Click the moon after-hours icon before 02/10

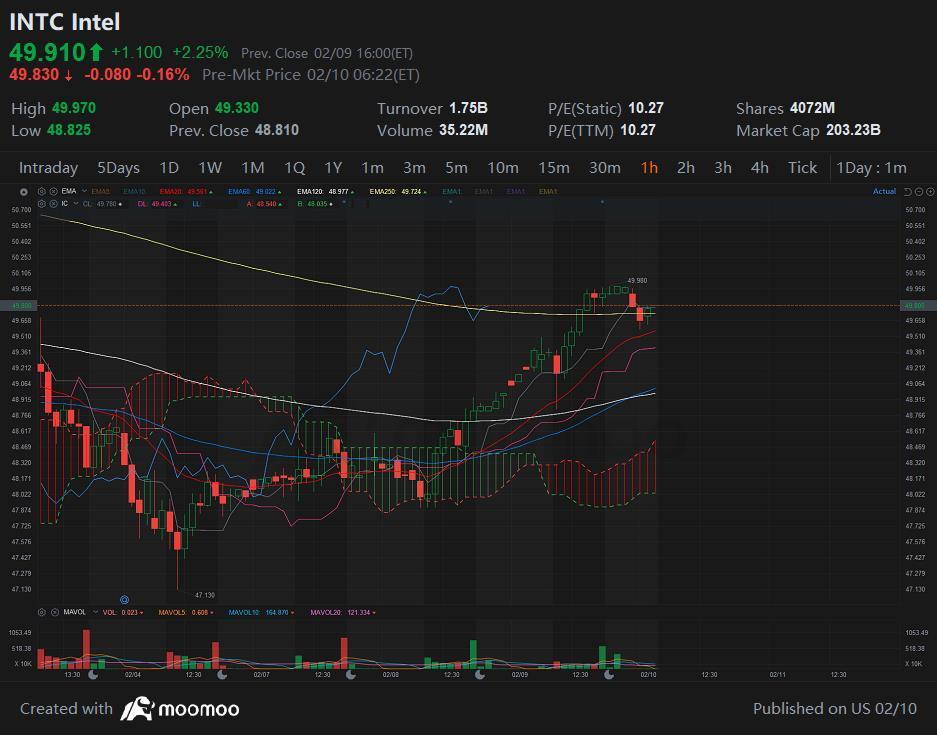pos(609,675)
